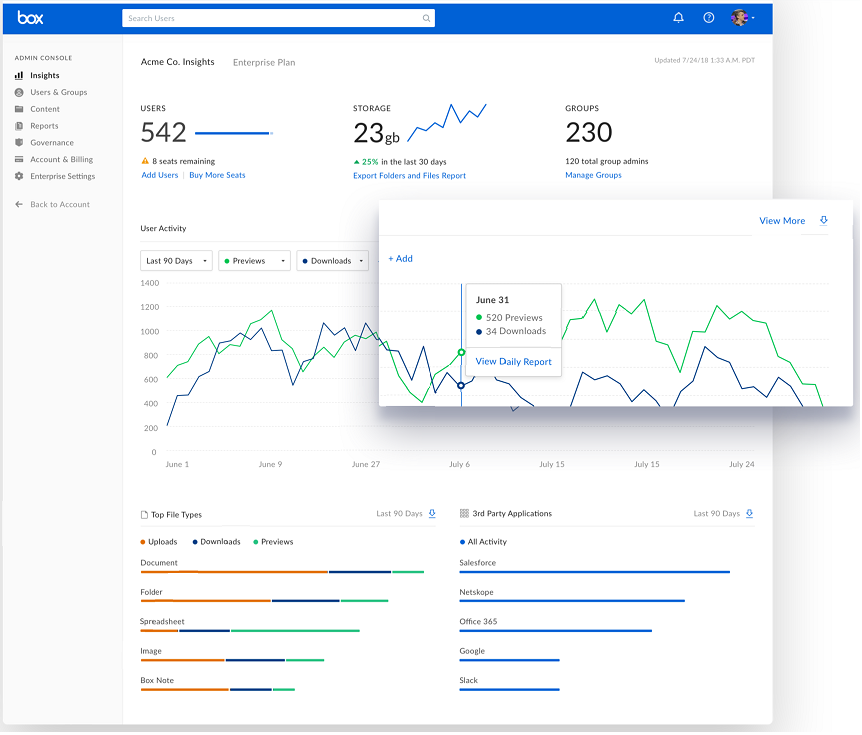This screenshot has height=735, width=862.
Task: Click the Reports sidebar icon
Action: 19,126
